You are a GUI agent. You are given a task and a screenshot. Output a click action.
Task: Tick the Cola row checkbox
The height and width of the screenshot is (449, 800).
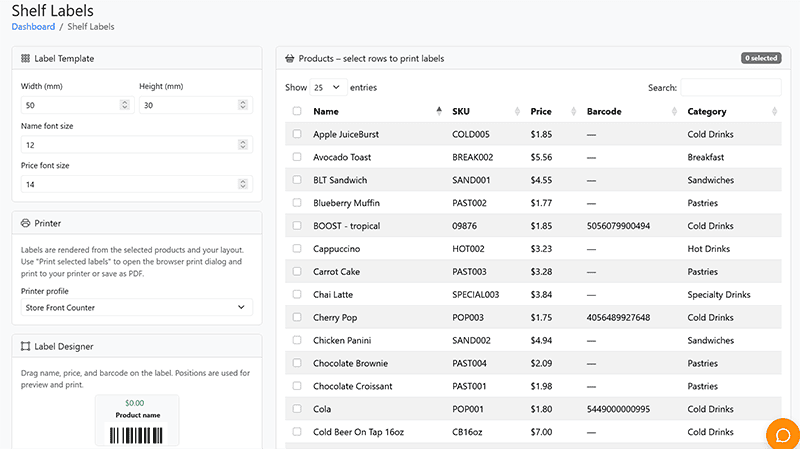click(x=297, y=408)
